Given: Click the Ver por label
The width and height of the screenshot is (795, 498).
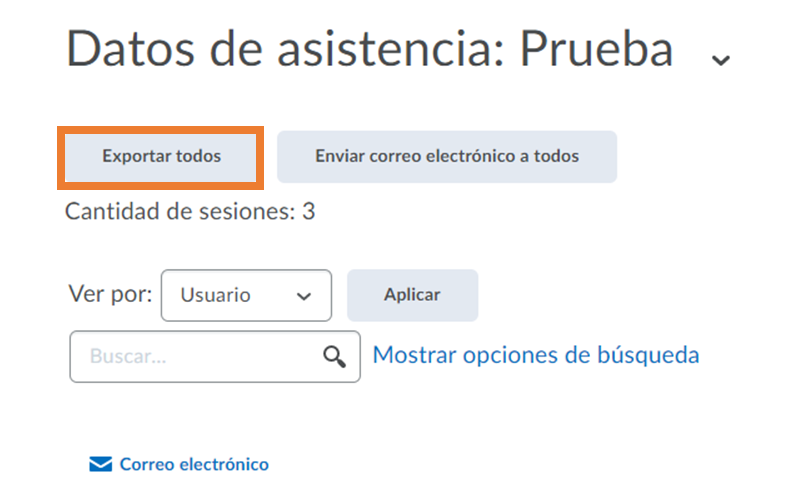Looking at the screenshot, I should (110, 295).
